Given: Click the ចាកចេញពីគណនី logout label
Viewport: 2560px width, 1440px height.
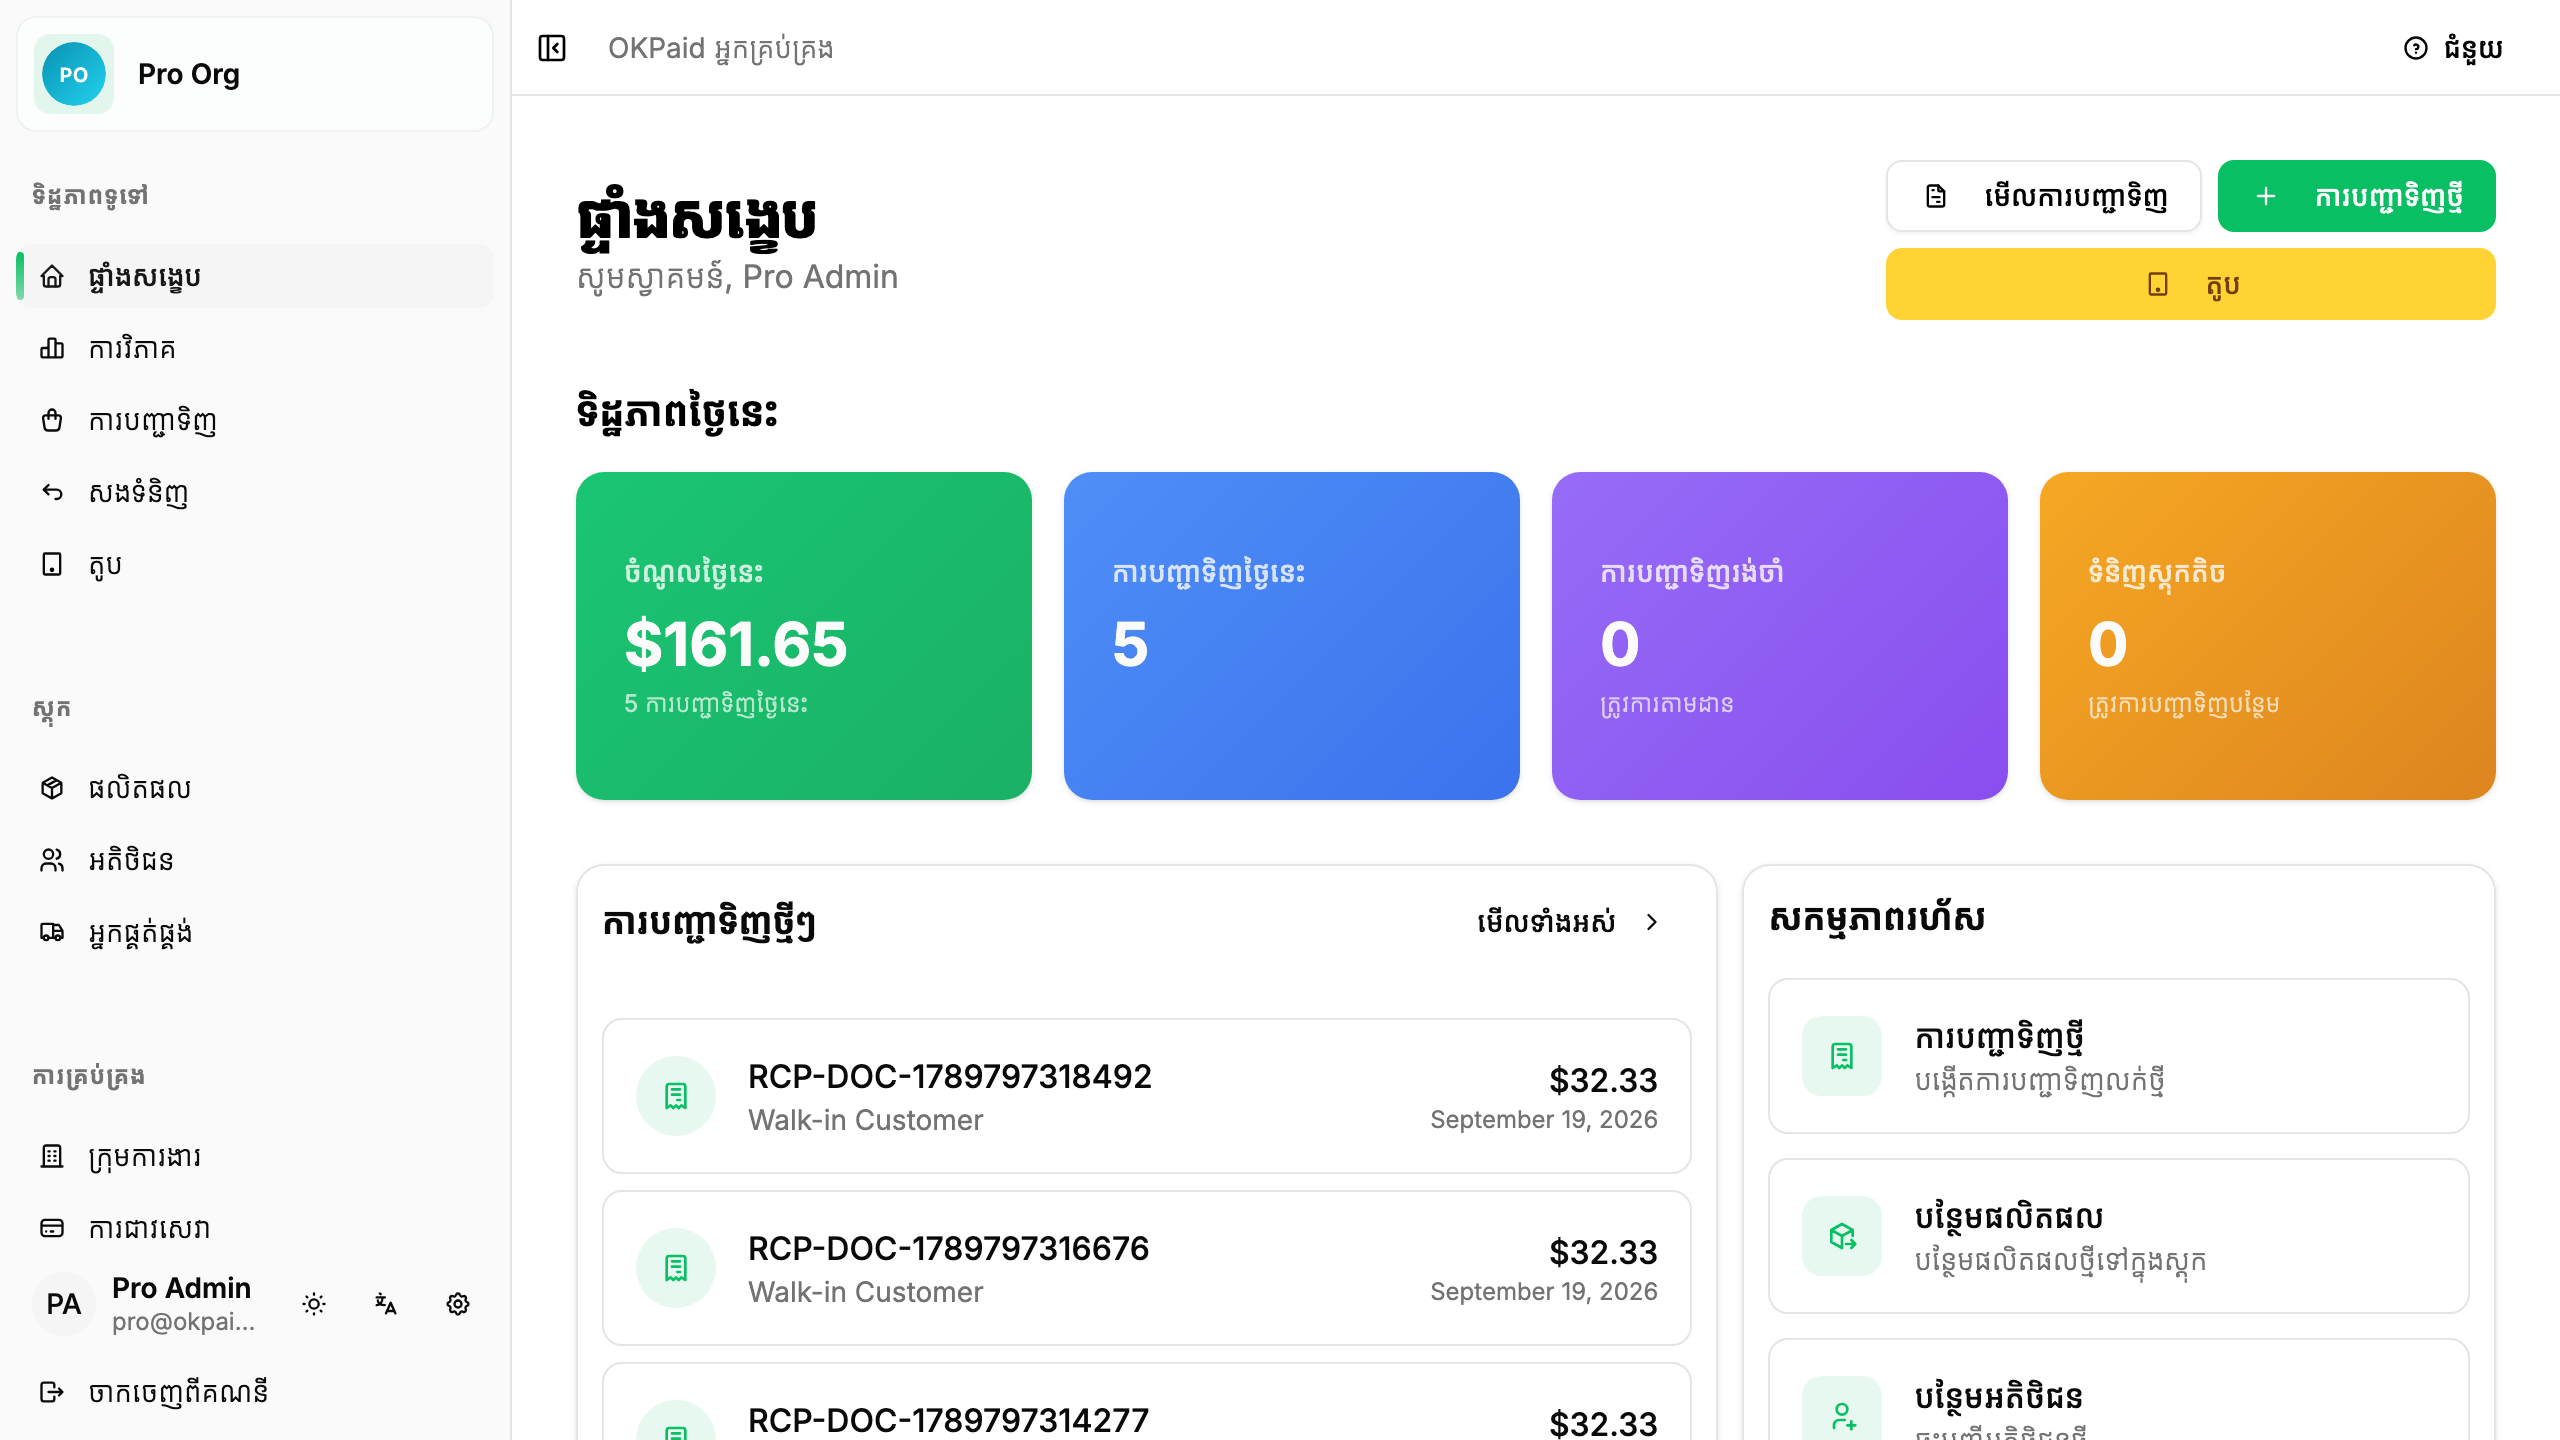Looking at the screenshot, I should click(x=179, y=1392).
